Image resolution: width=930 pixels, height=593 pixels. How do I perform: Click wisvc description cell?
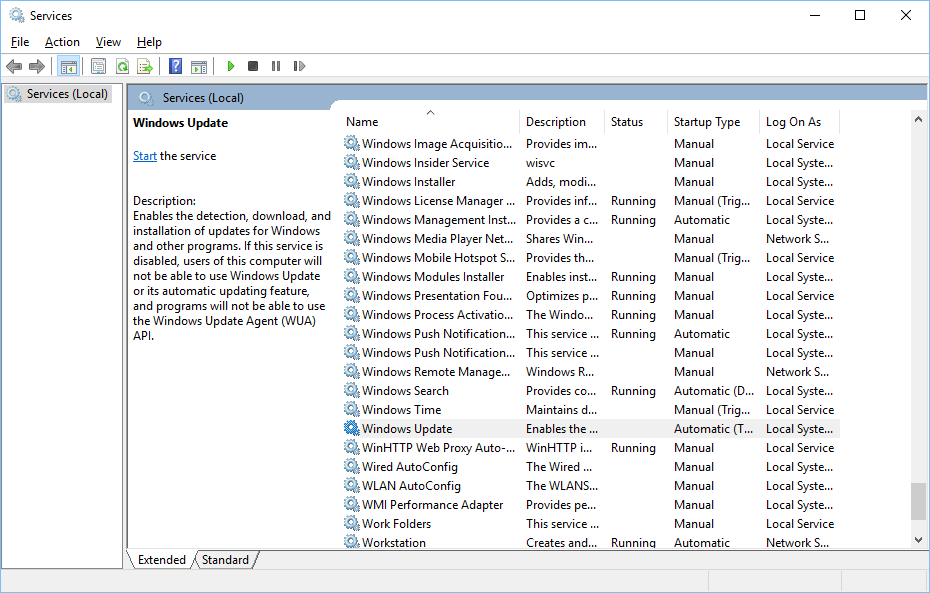click(x=540, y=162)
